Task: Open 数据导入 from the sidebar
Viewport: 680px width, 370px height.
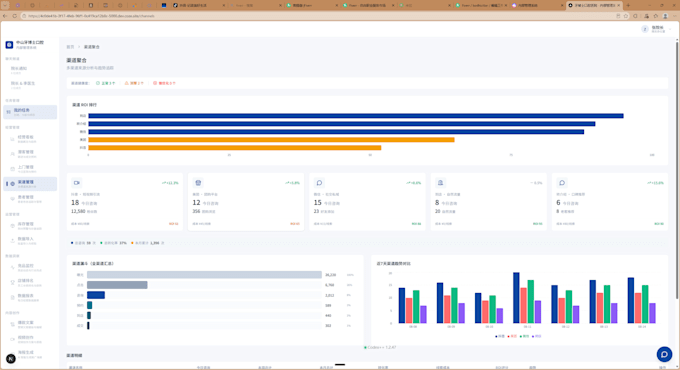Action: pyautogui.click(x=30, y=240)
